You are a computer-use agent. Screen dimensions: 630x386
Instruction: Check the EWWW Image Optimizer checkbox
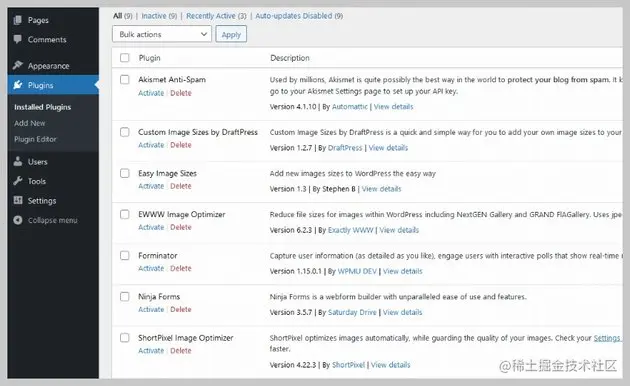pyautogui.click(x=125, y=214)
